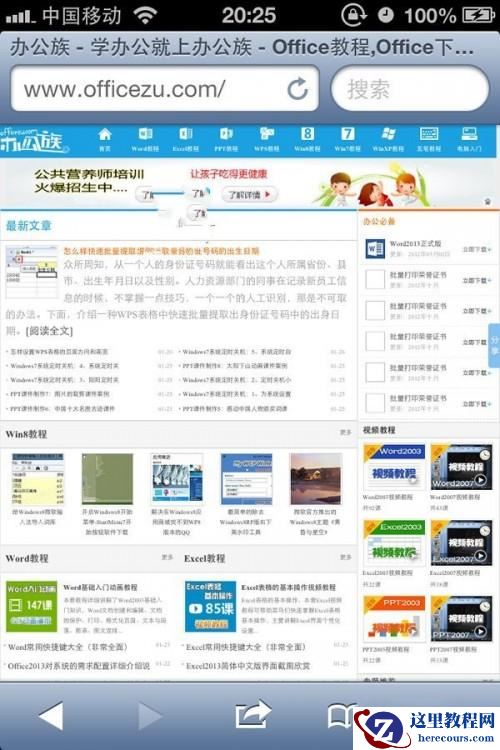Click the 了解详情 button in the banner ad
The height and width of the screenshot is (750, 500).
[249, 194]
